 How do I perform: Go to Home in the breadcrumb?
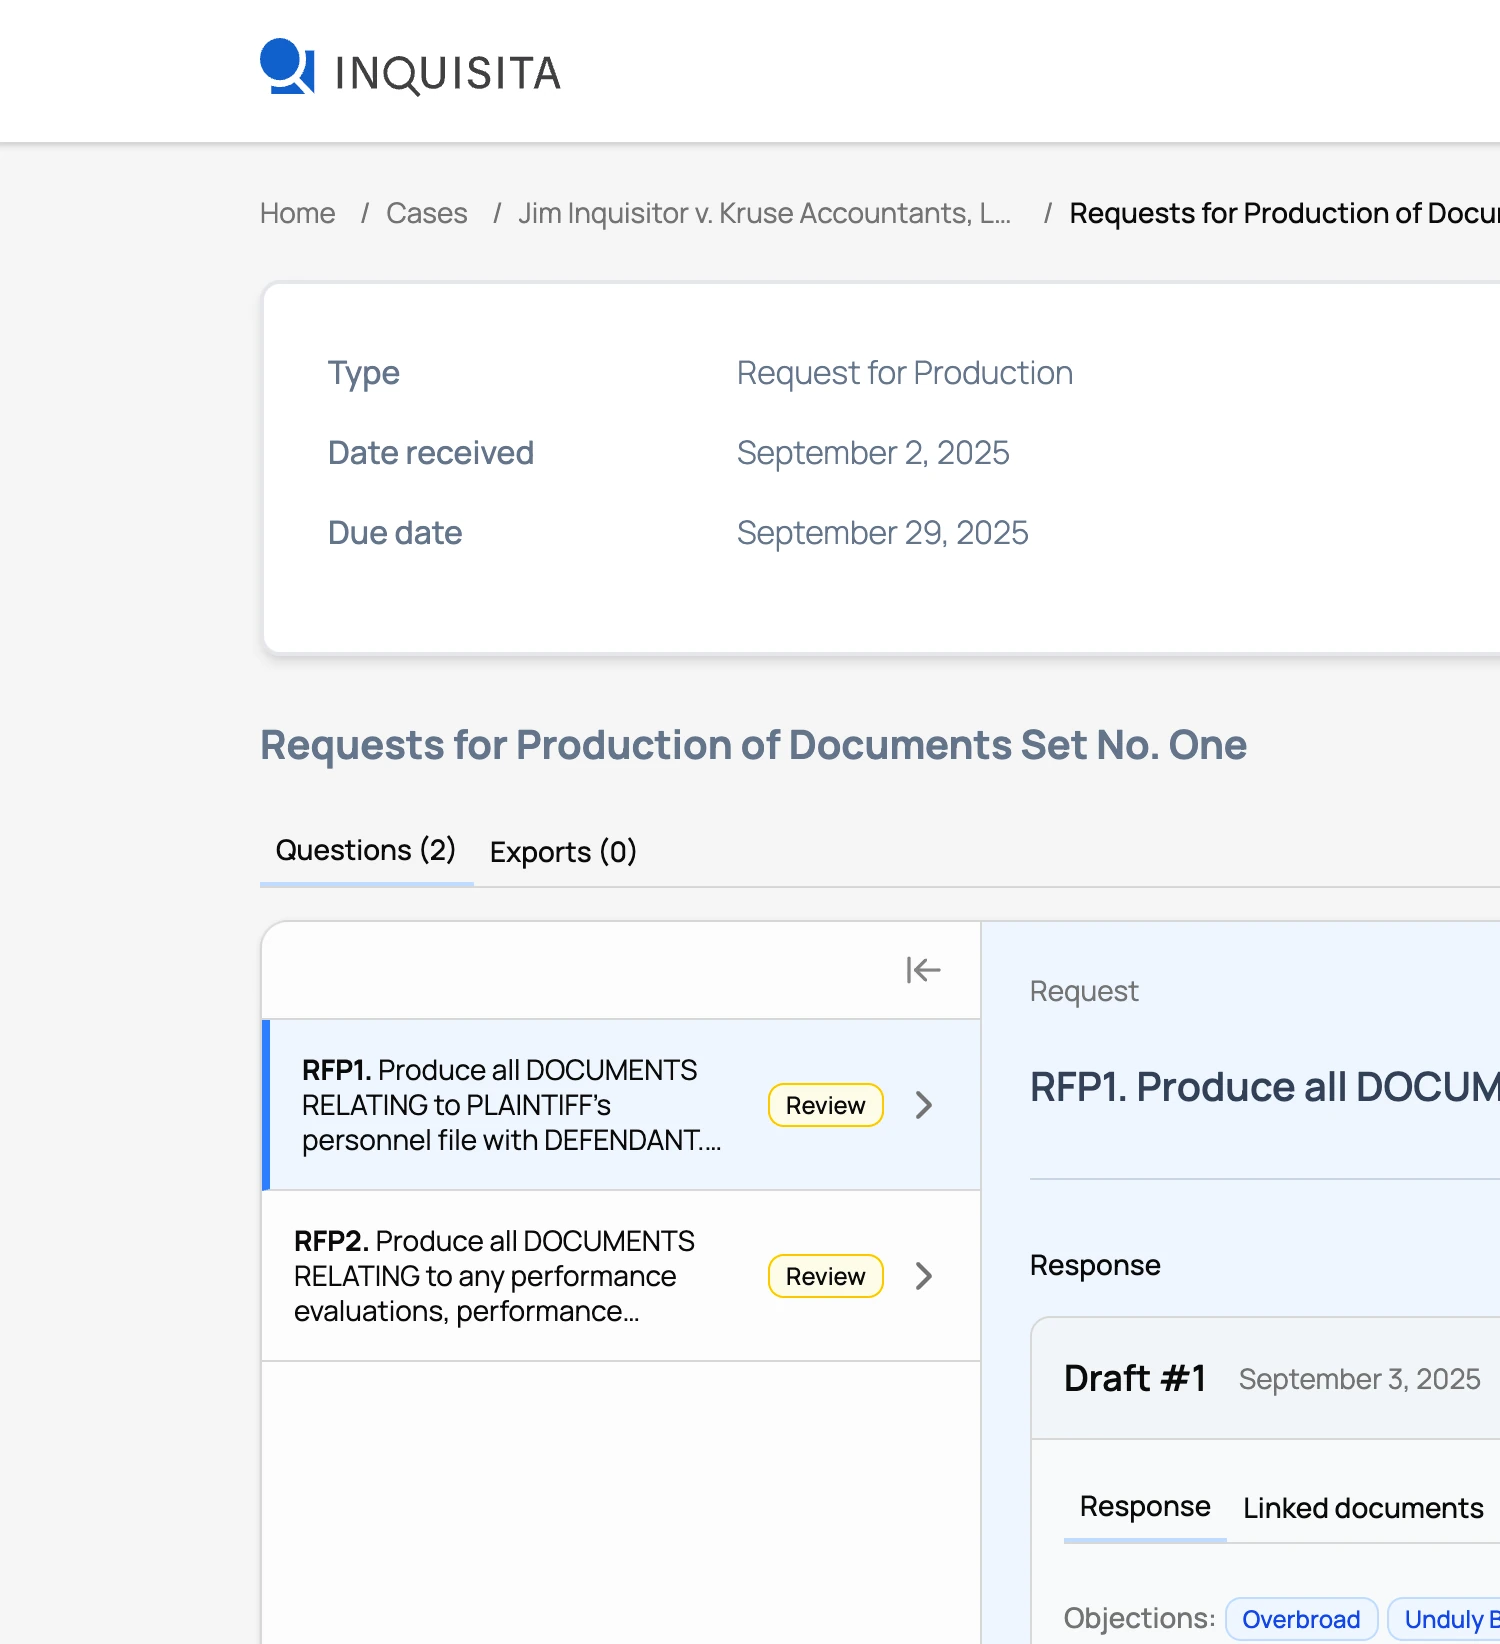pos(297,213)
